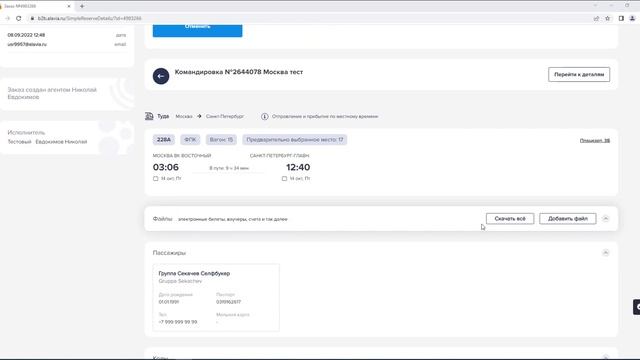Click the calendar icon under 12:40 arrival
Image resolution: width=640 pixels, height=360 pixels.
284,178
